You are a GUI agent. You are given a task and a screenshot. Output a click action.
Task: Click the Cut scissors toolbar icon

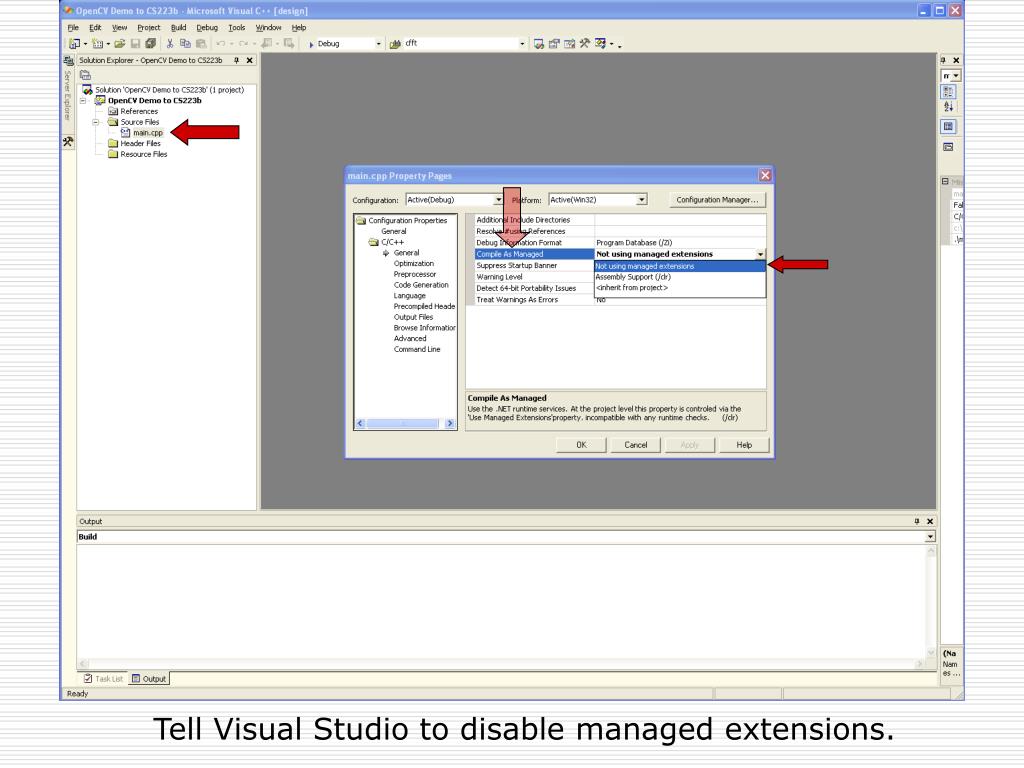pyautogui.click(x=170, y=44)
